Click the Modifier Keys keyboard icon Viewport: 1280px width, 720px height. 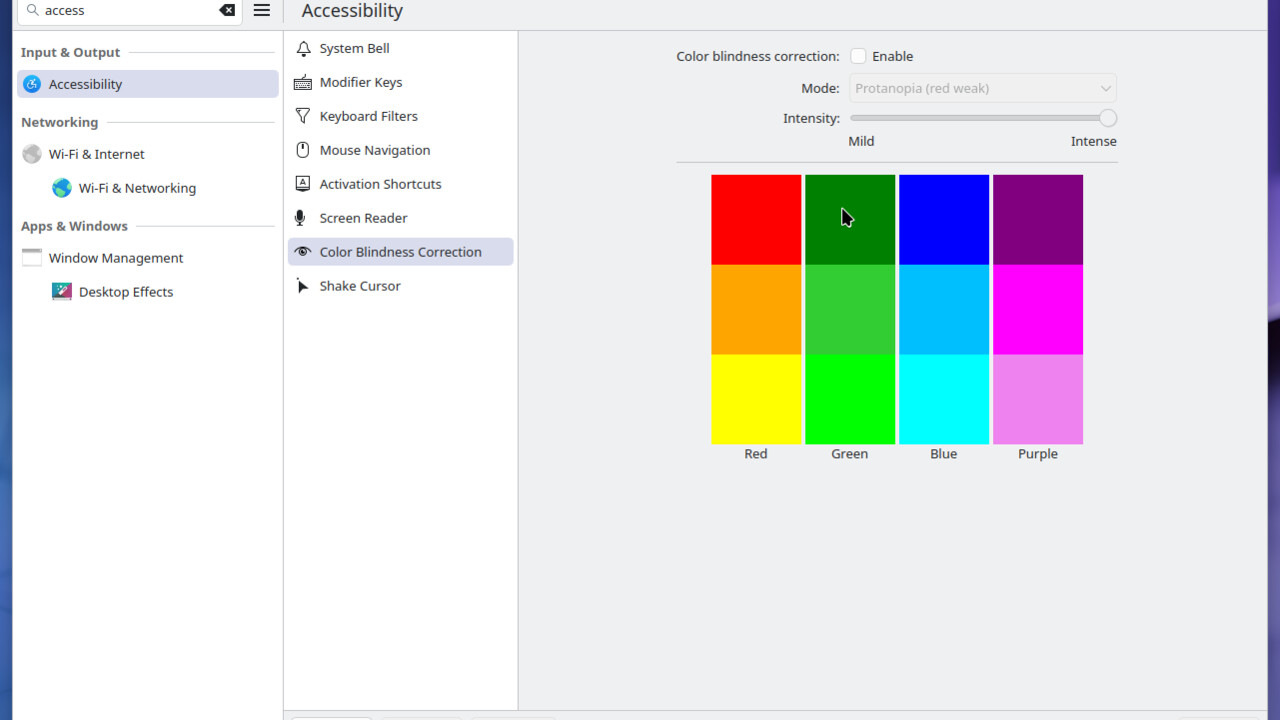tap(303, 82)
